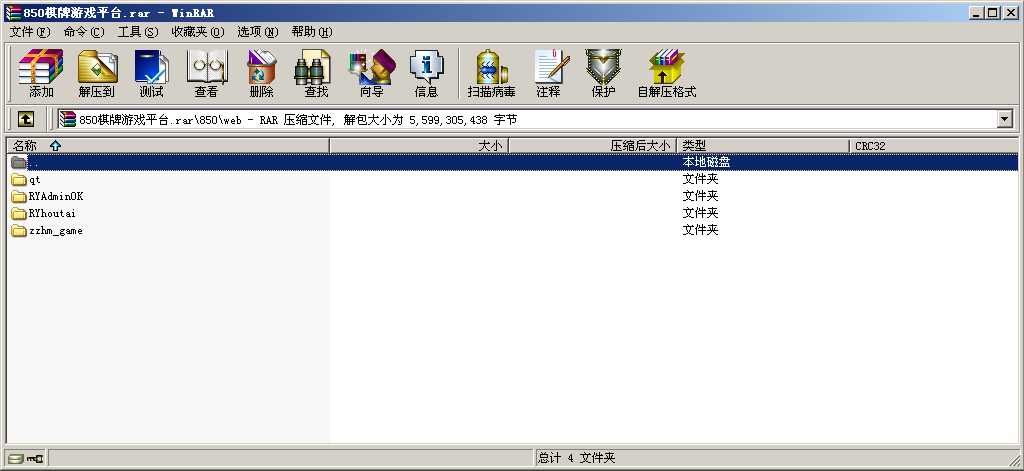Select the RYAdminOK folder name
This screenshot has height=471, width=1024.
(56, 197)
